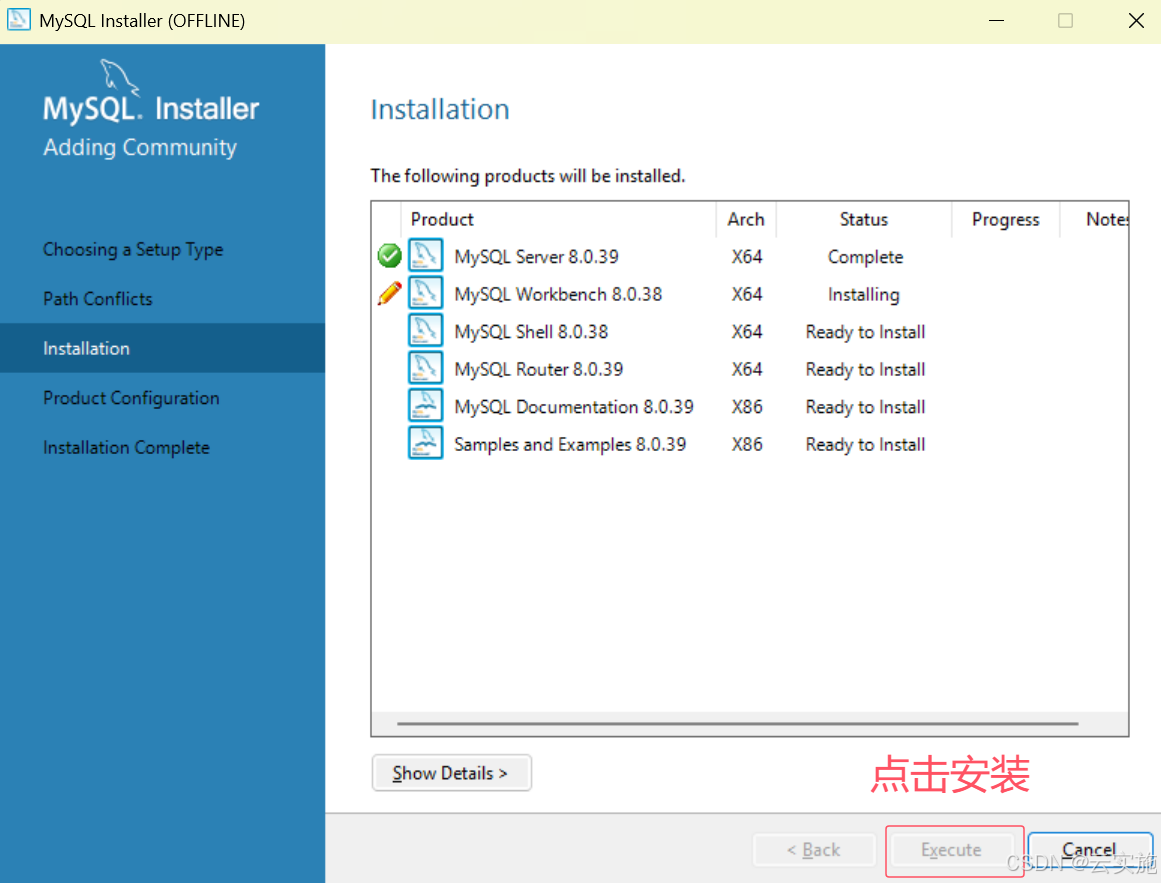Click the horizontal scrollbar of the product list
This screenshot has width=1161, height=883.
(737, 723)
